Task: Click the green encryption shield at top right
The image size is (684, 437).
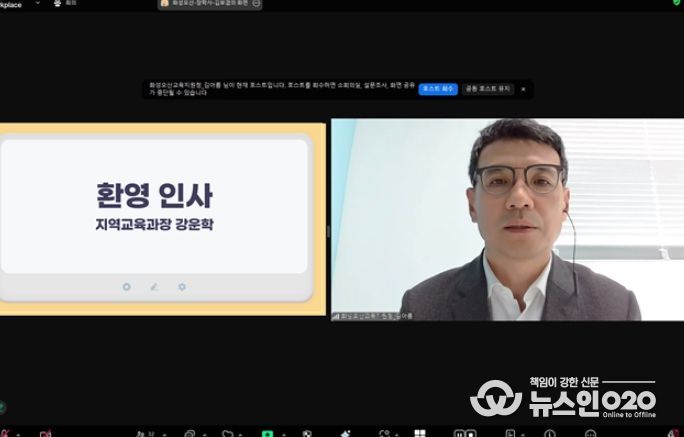Action: (x=677, y=2)
